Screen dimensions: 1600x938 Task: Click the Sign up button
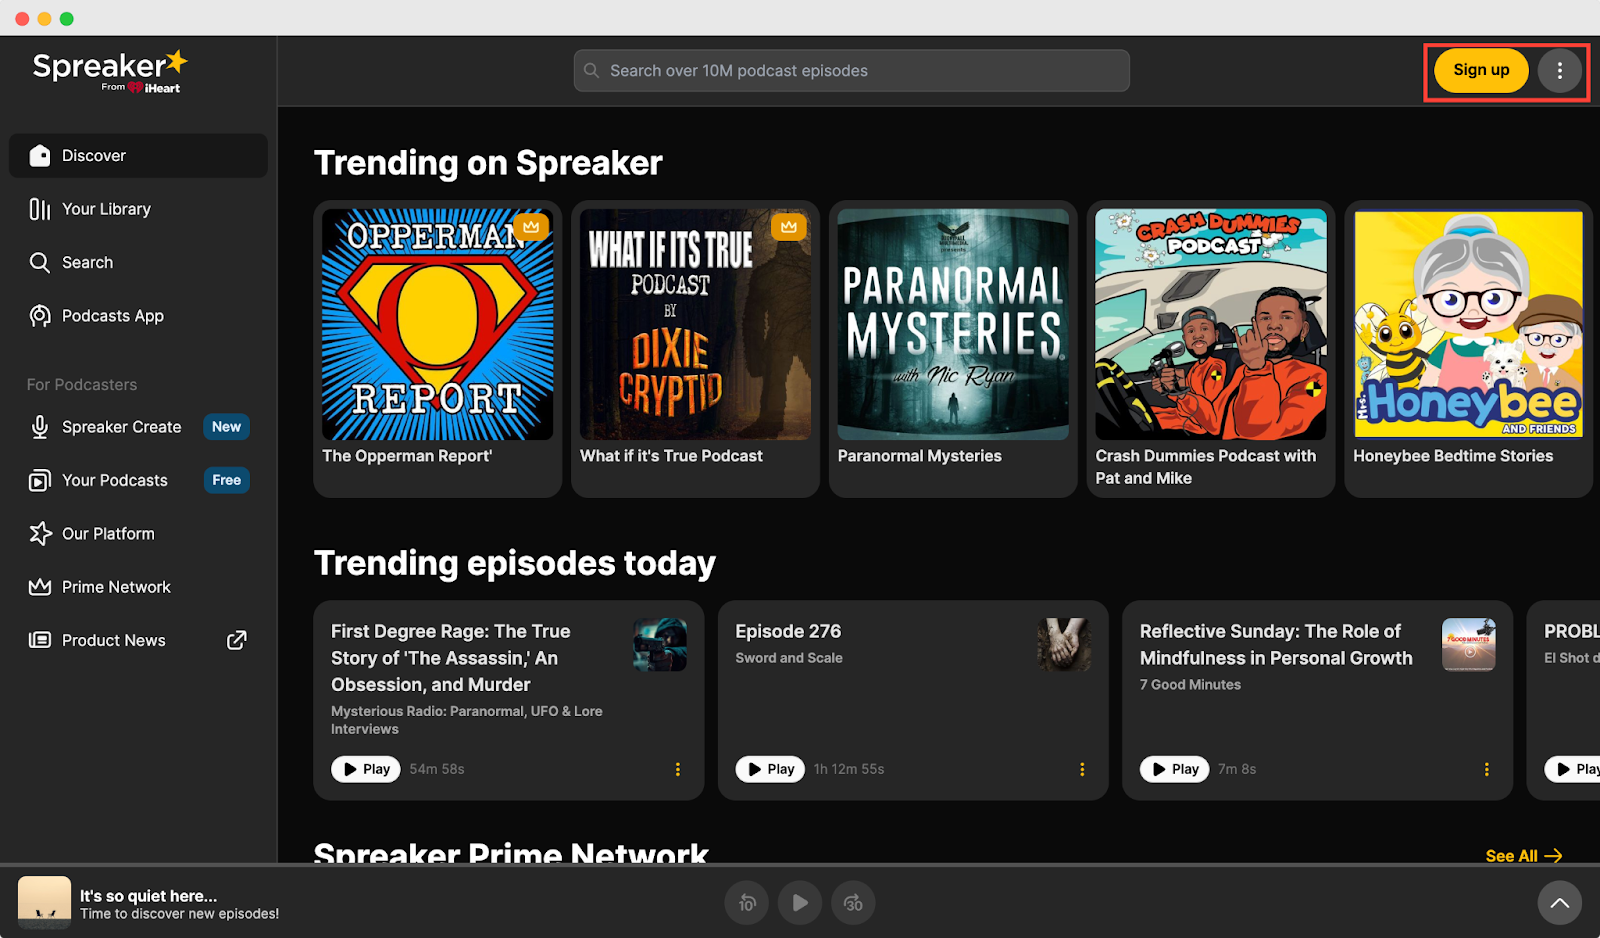pyautogui.click(x=1481, y=70)
